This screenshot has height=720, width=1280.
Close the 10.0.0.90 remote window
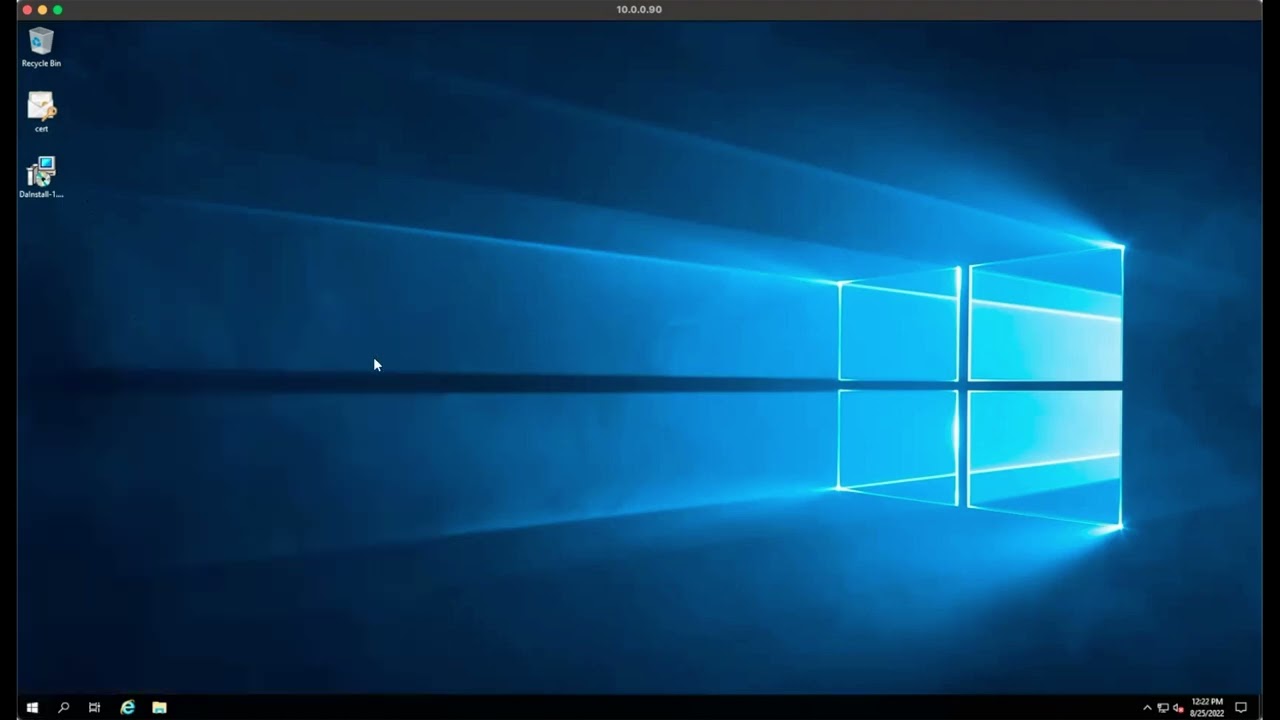click(27, 9)
